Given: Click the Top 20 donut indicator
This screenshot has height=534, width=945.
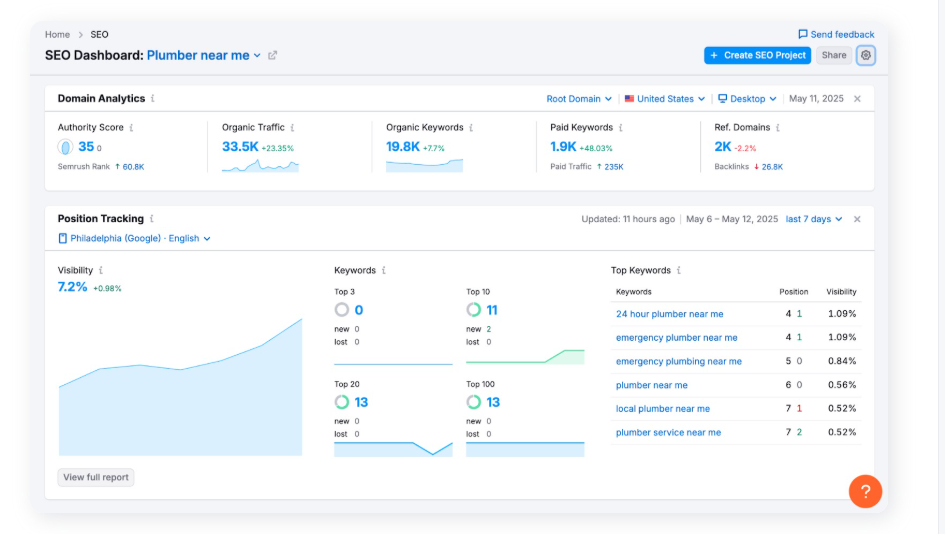Looking at the screenshot, I should pos(342,402).
